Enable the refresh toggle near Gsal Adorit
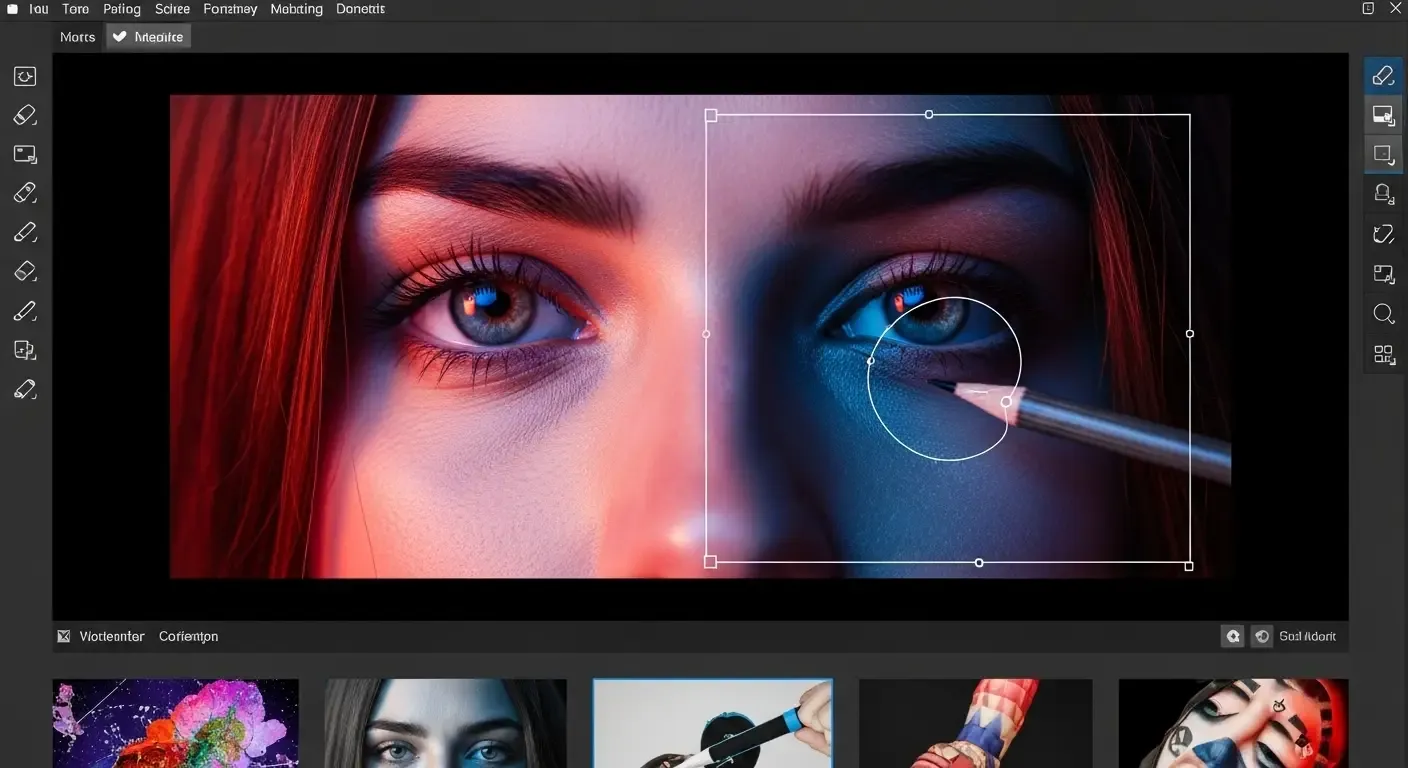The height and width of the screenshot is (768, 1408). click(1261, 635)
